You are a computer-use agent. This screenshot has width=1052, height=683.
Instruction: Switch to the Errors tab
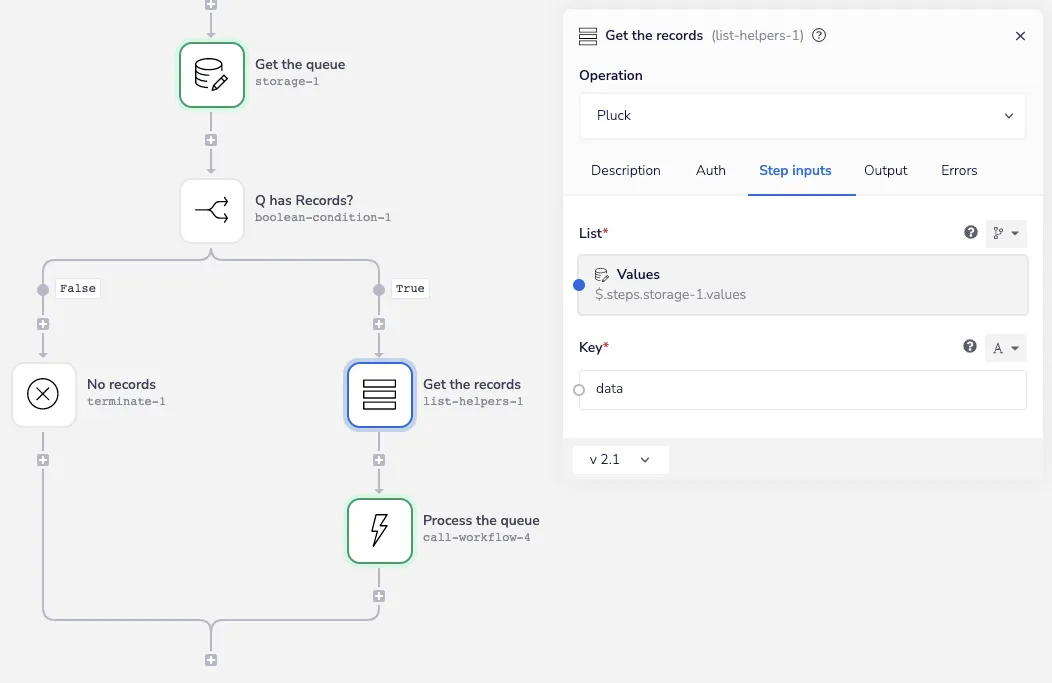pos(959,170)
